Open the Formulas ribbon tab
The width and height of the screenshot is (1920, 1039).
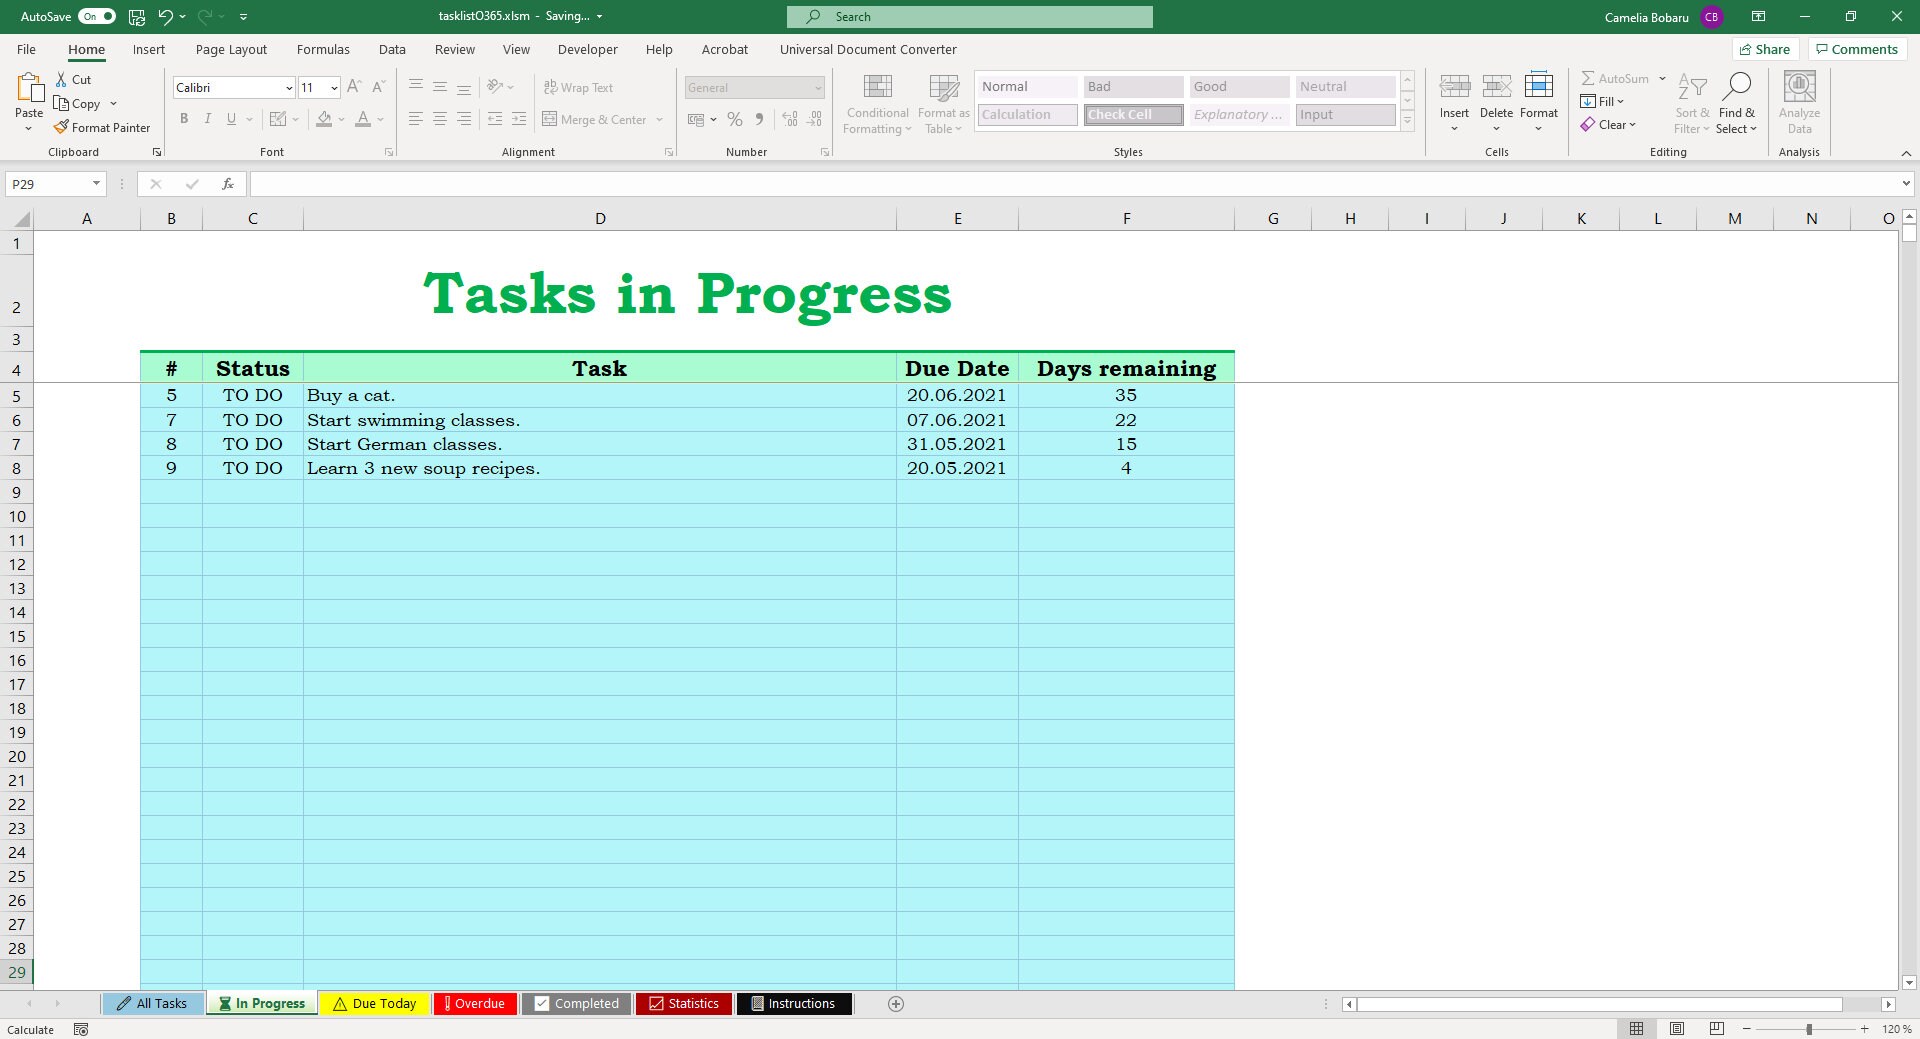click(323, 49)
